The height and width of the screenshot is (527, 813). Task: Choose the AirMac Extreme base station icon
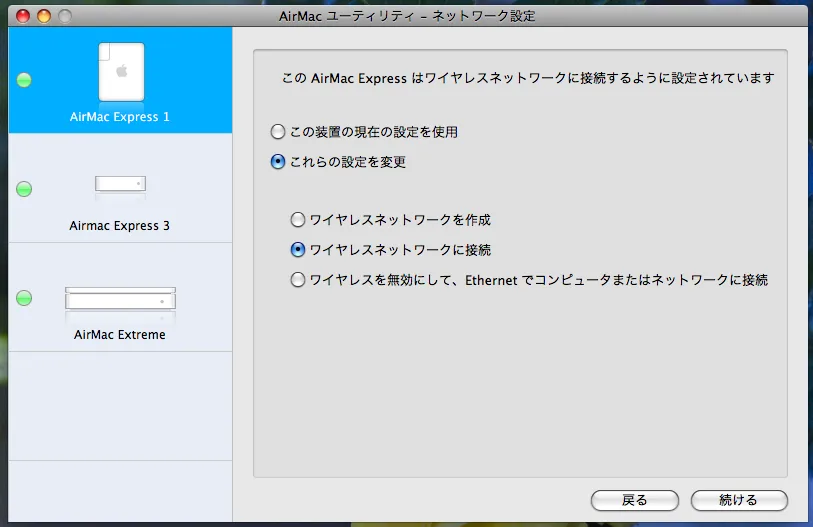click(120, 298)
